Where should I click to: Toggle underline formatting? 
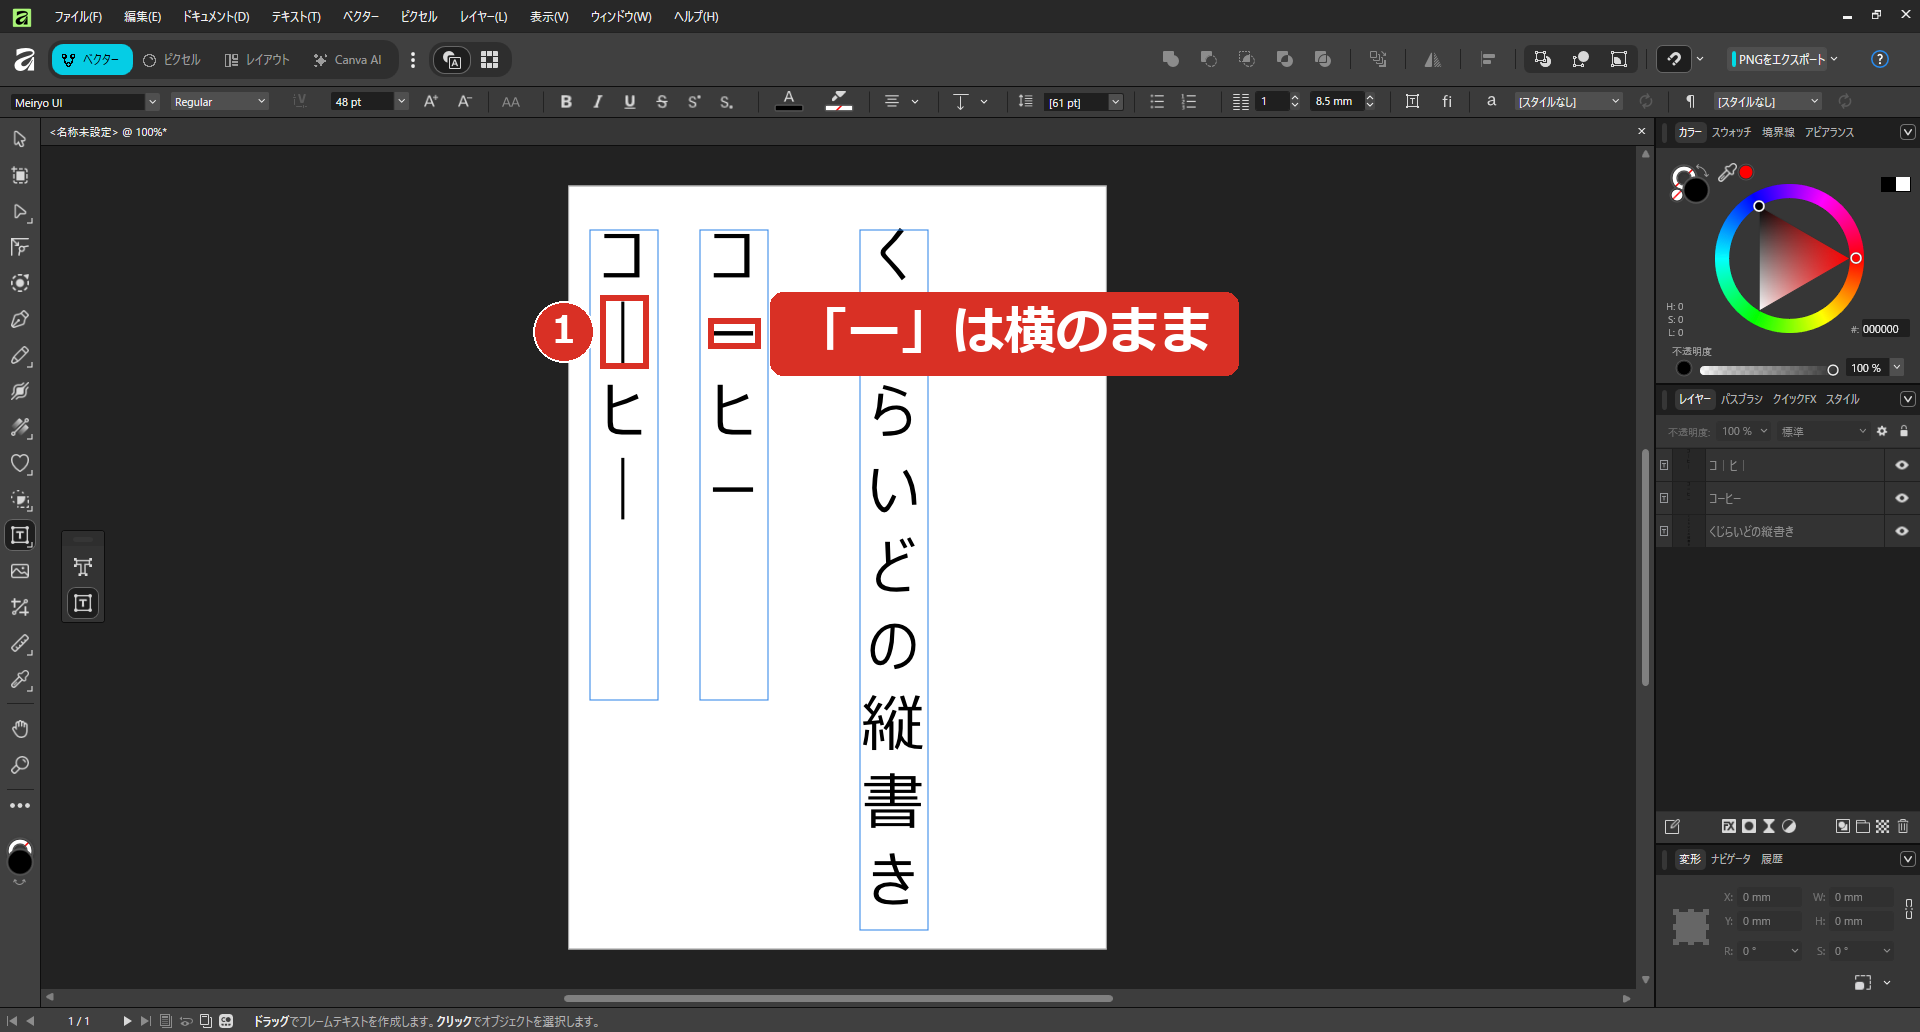tap(630, 101)
